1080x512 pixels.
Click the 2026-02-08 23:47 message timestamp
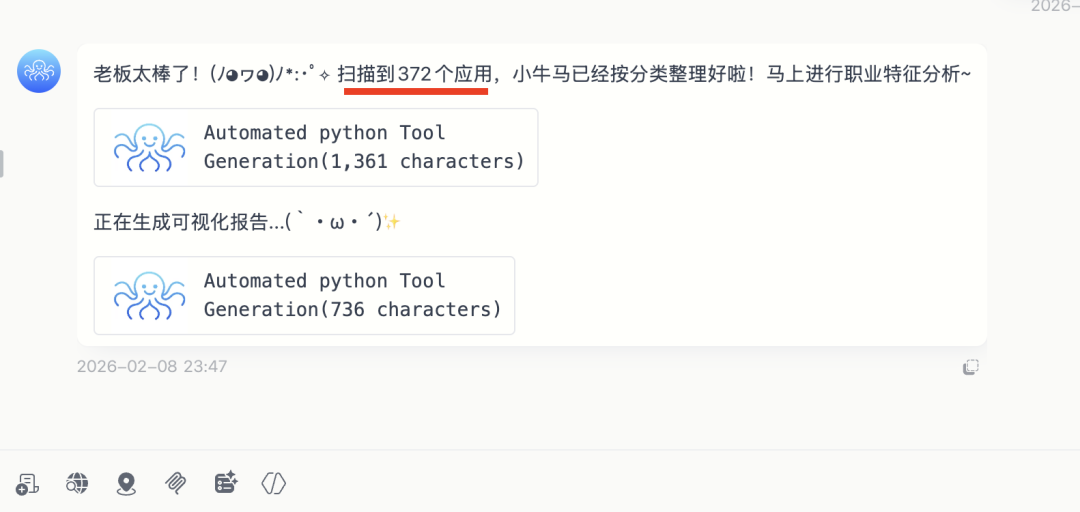(x=152, y=367)
